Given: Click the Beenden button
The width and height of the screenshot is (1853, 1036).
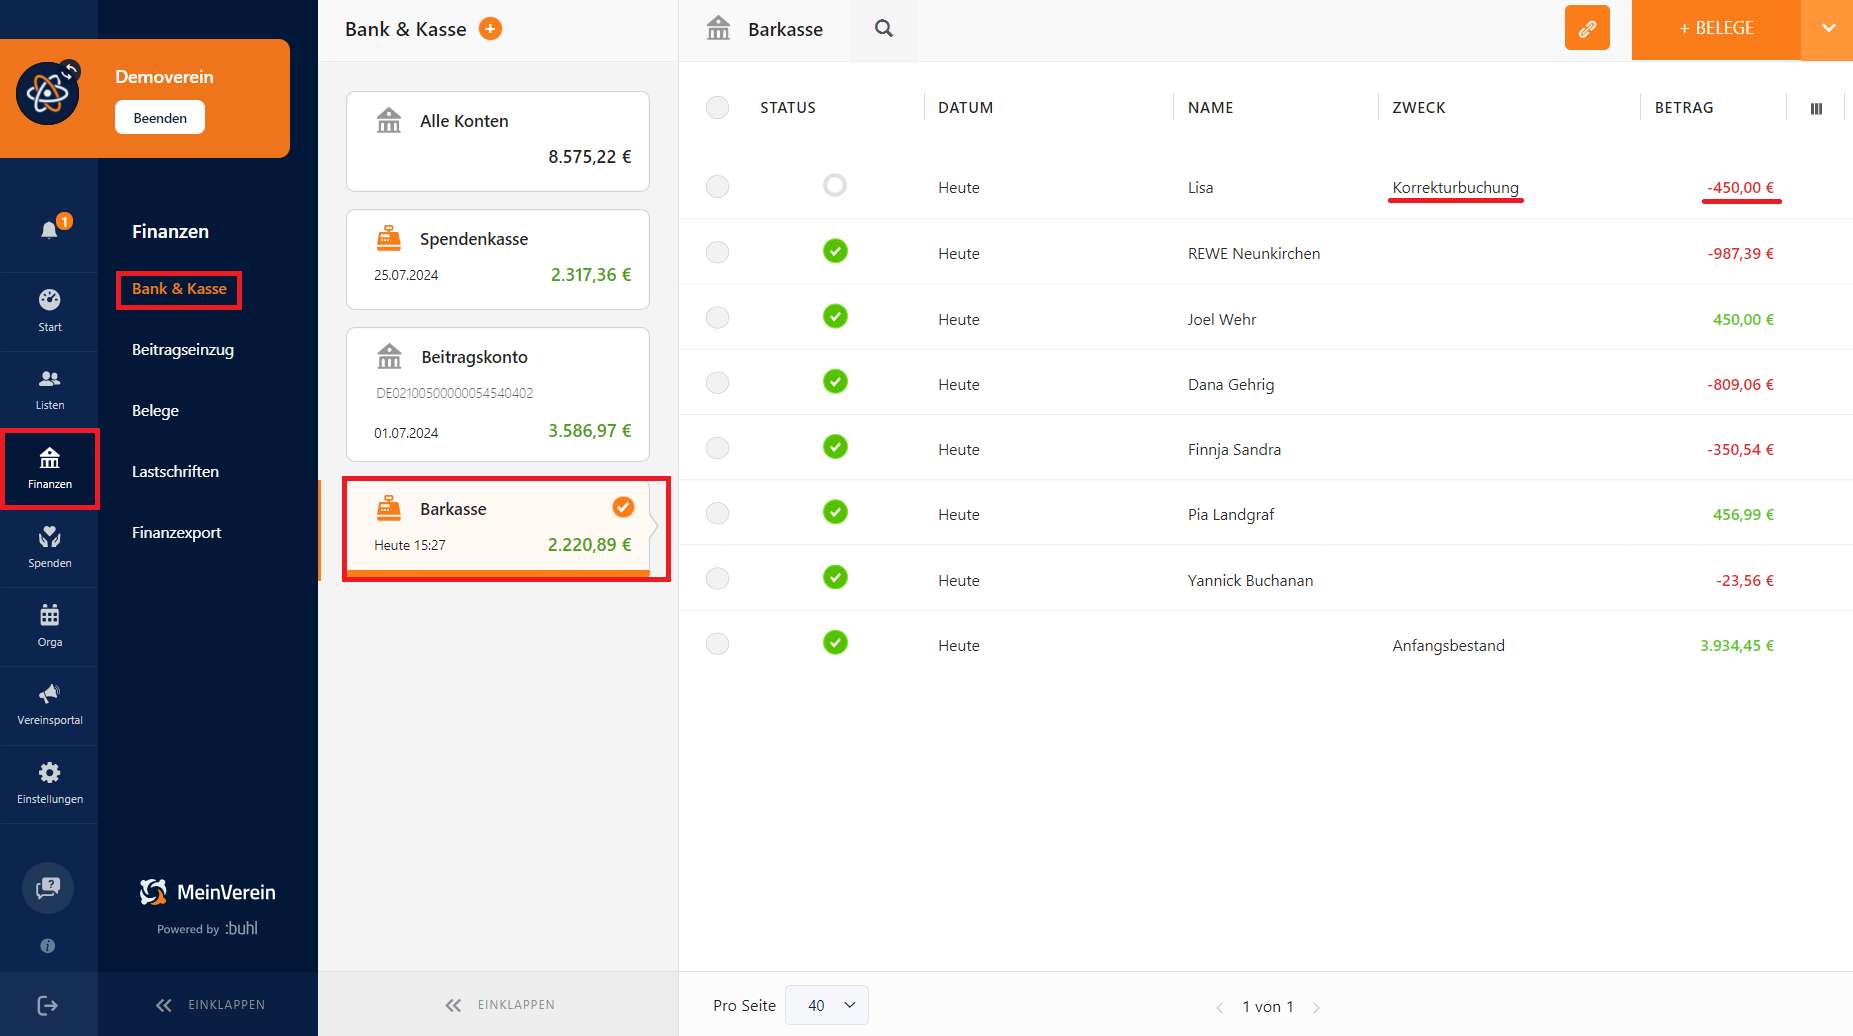Looking at the screenshot, I should click(160, 118).
